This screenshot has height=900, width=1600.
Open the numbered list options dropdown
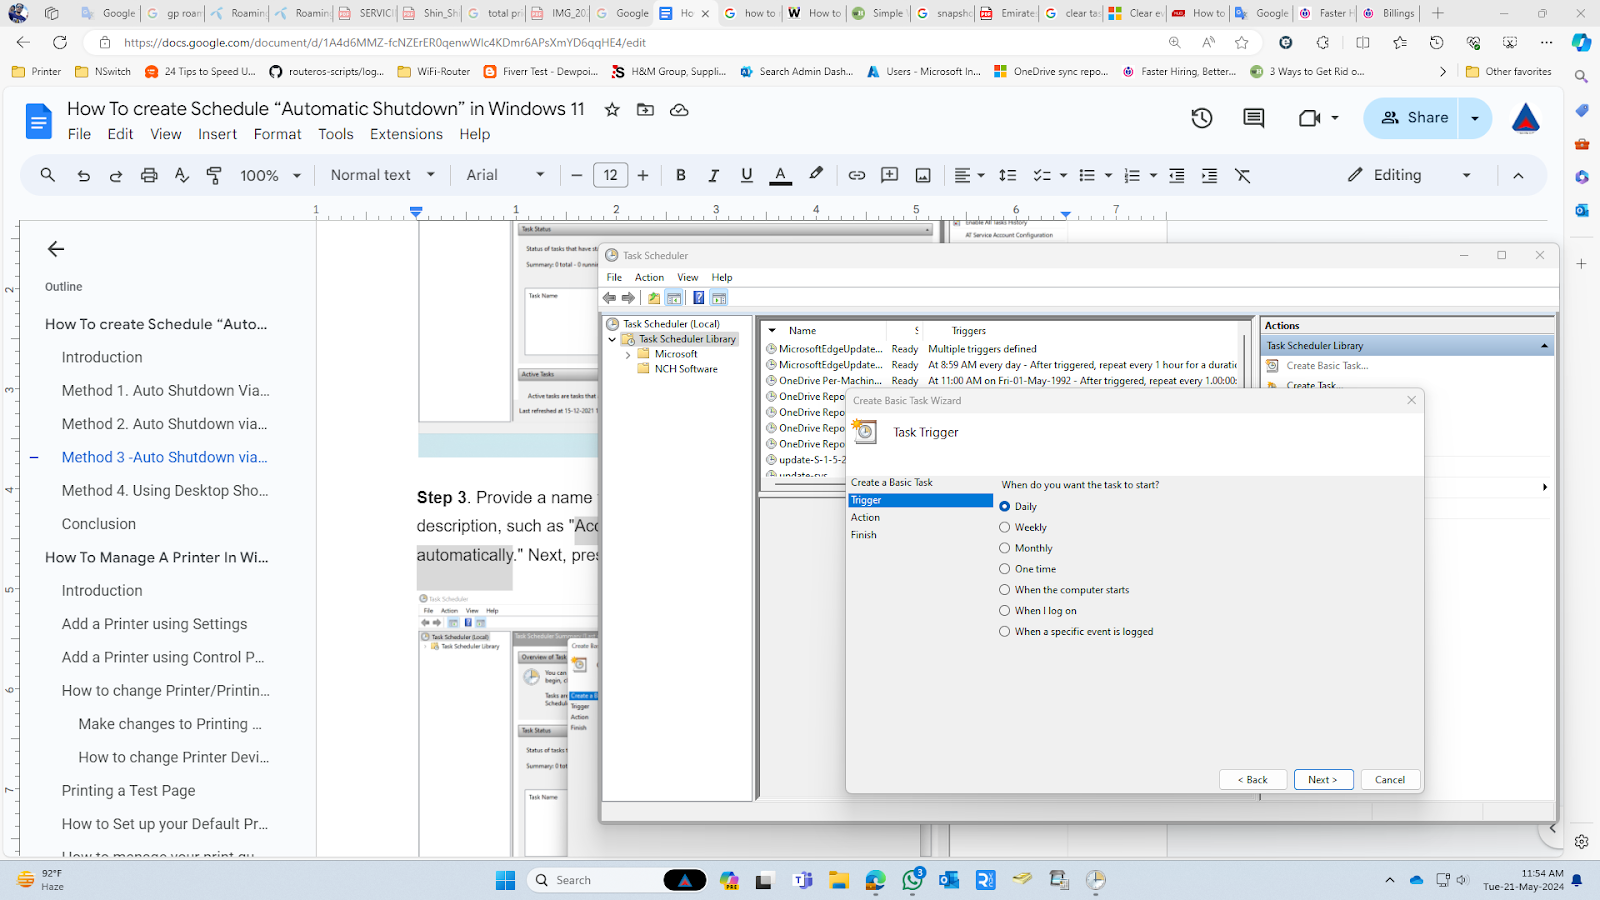tap(1153, 175)
